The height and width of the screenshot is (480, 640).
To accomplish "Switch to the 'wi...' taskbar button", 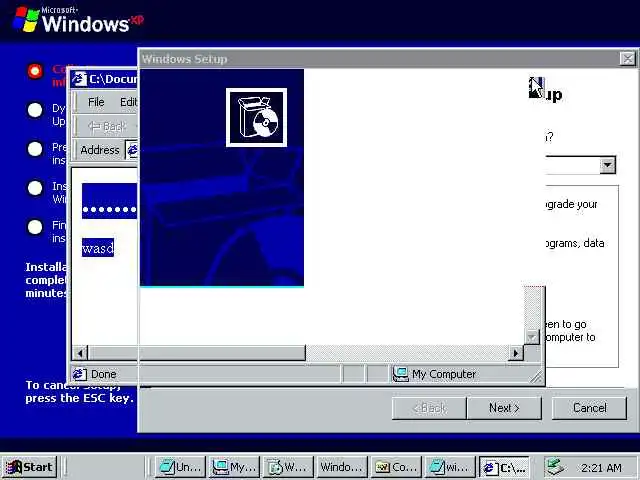I will coord(450,467).
